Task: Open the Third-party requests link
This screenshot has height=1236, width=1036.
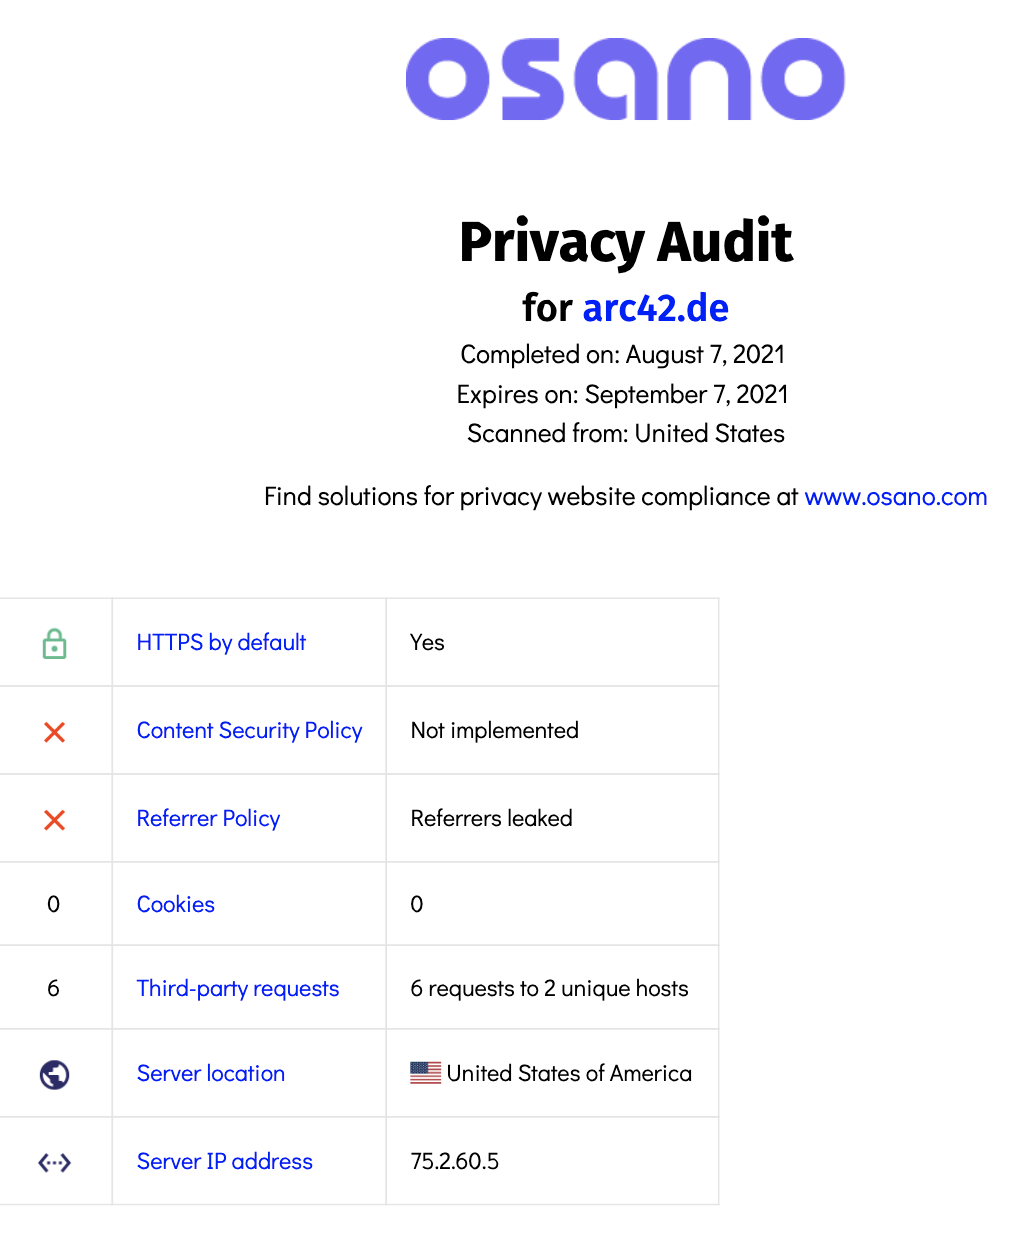Action: click(238, 989)
